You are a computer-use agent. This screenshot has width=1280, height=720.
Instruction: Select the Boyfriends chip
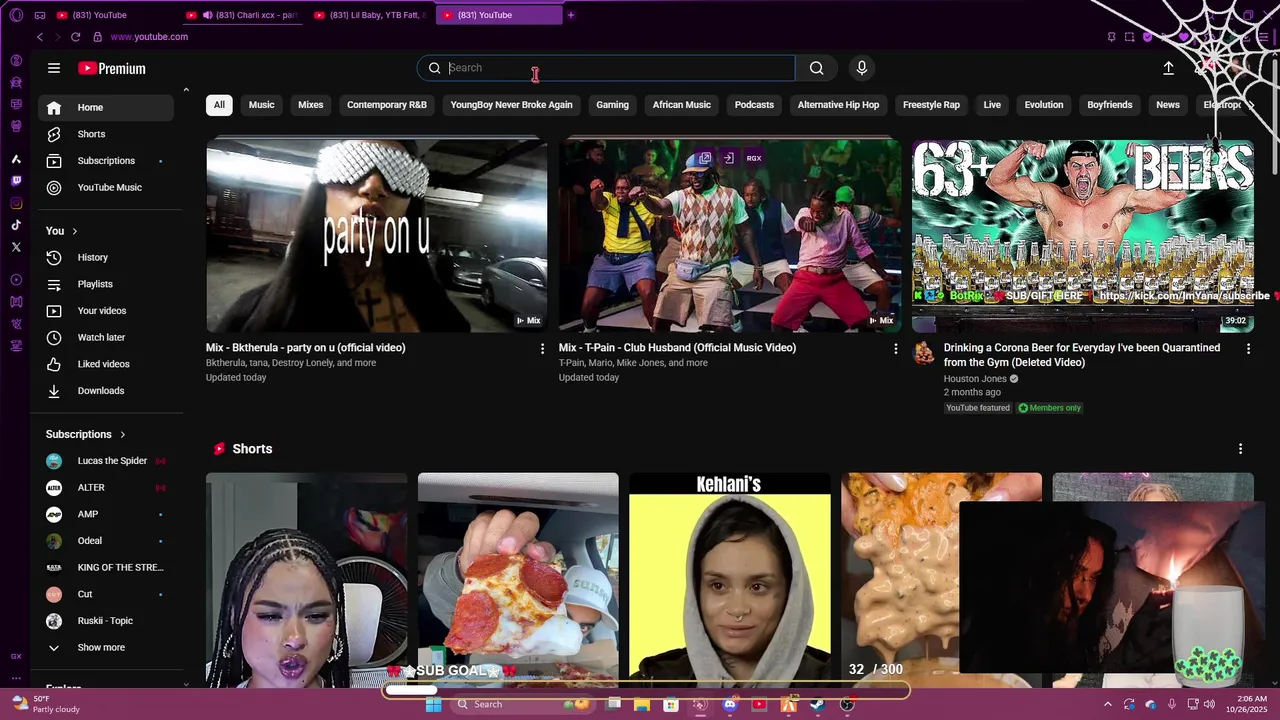[1110, 105]
